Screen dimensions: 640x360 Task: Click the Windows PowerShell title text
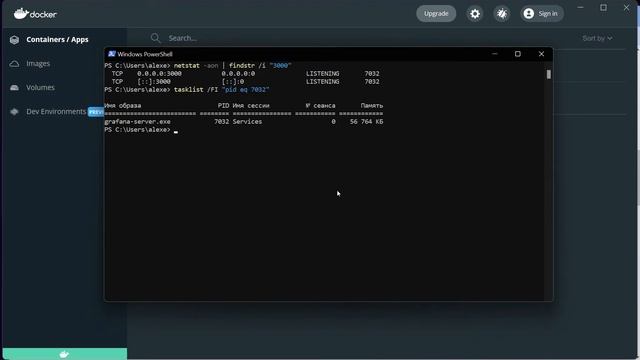pos(145,54)
